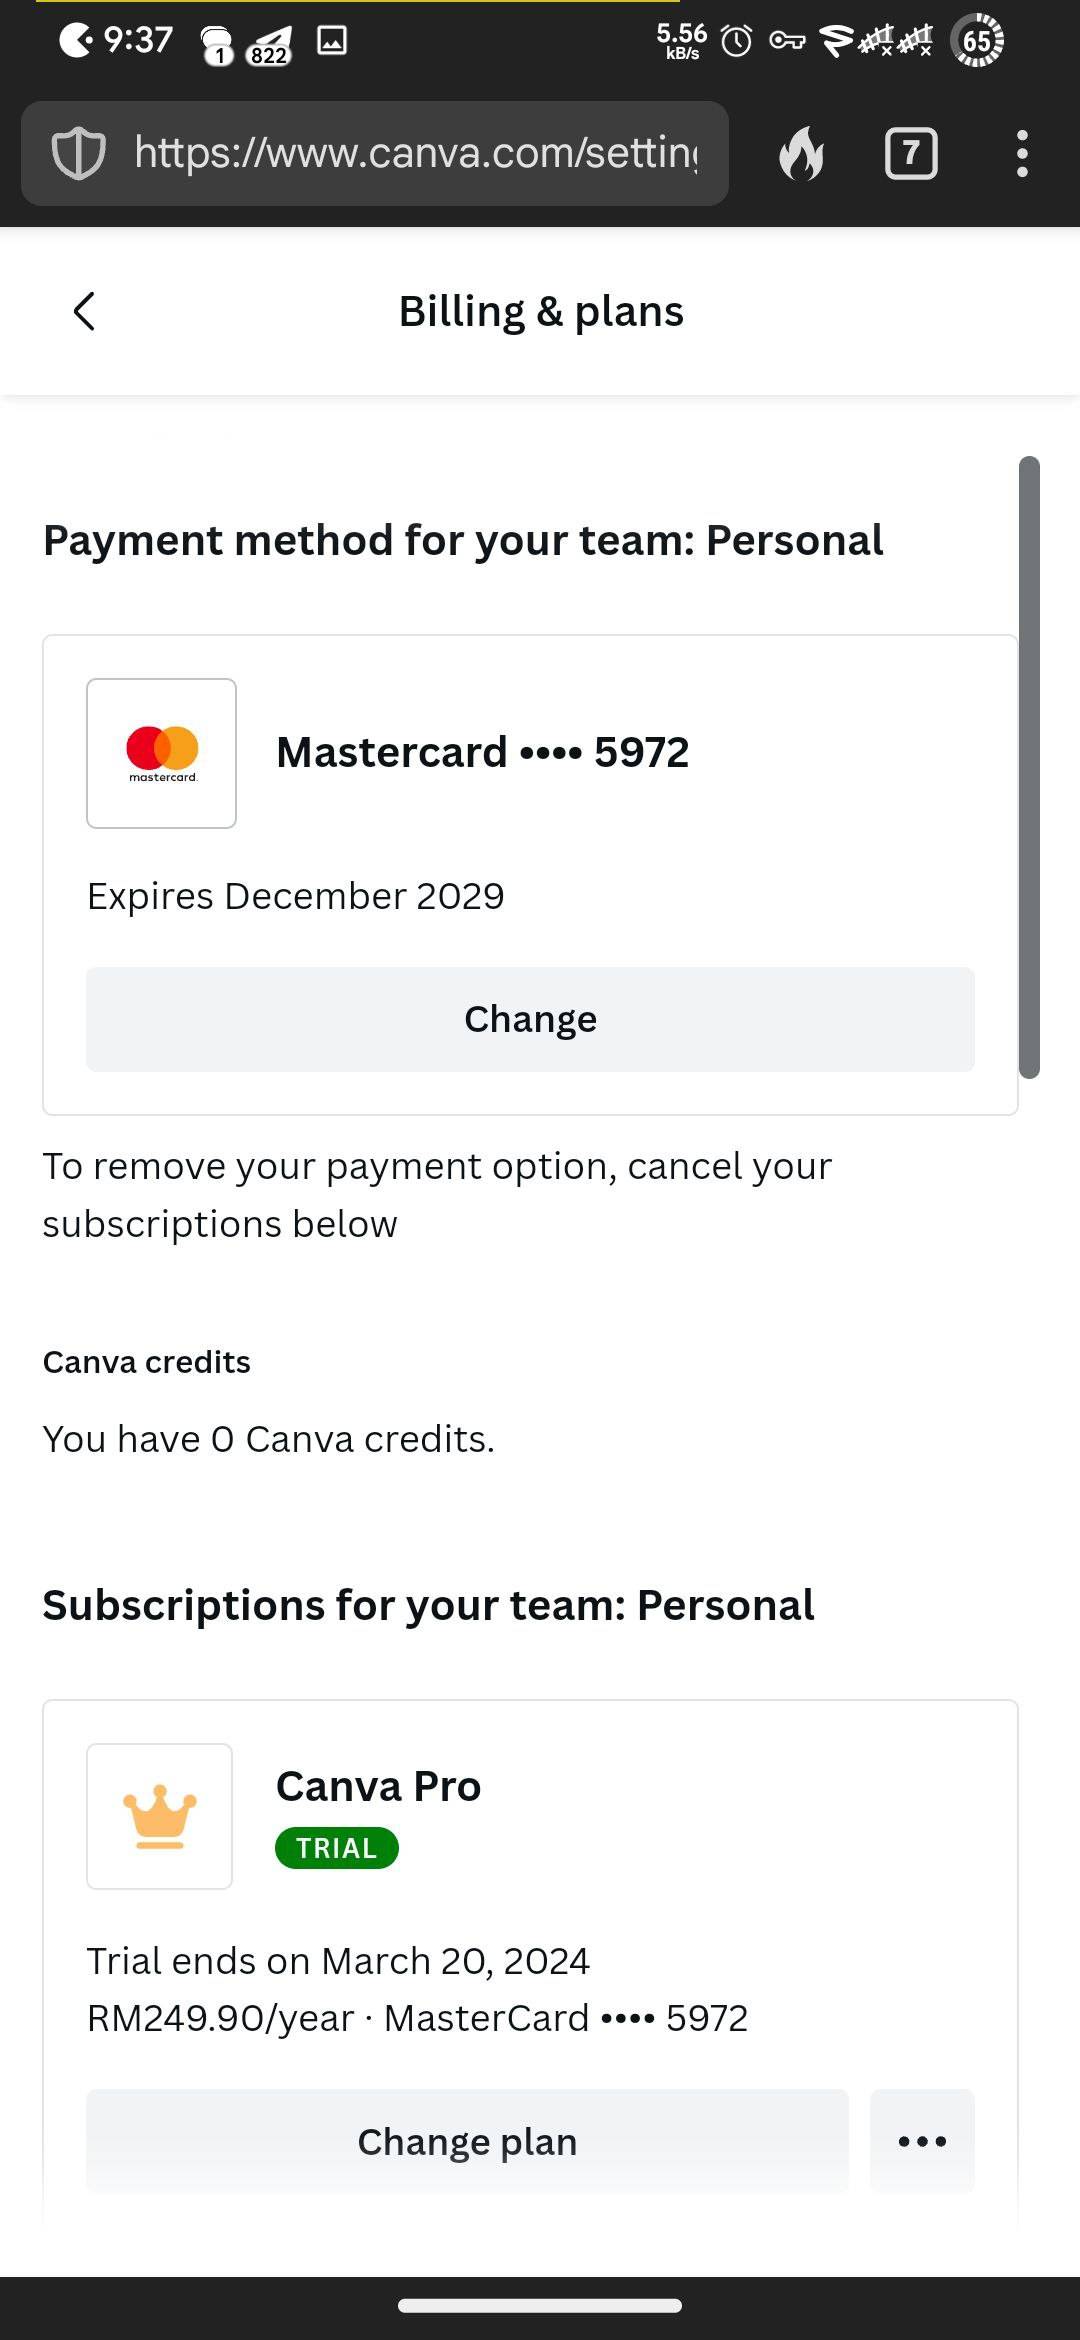Tap the image notification icon in status bar
Image resolution: width=1080 pixels, height=2340 pixels.
(x=332, y=41)
